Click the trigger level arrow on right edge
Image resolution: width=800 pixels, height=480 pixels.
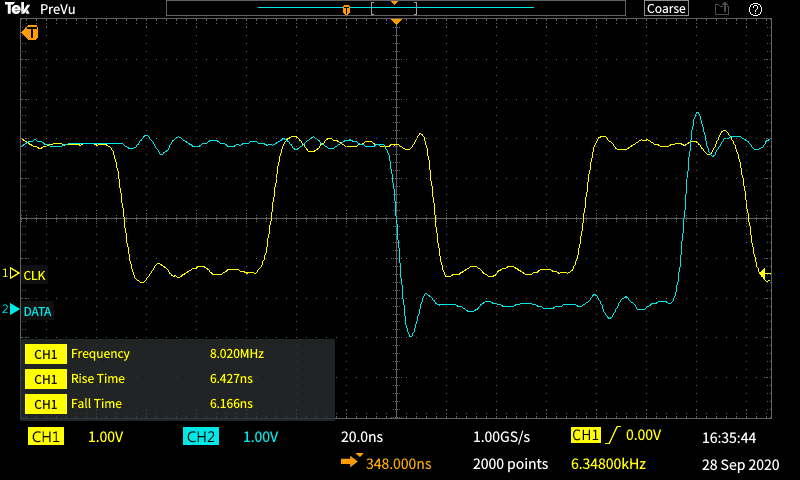[764, 273]
